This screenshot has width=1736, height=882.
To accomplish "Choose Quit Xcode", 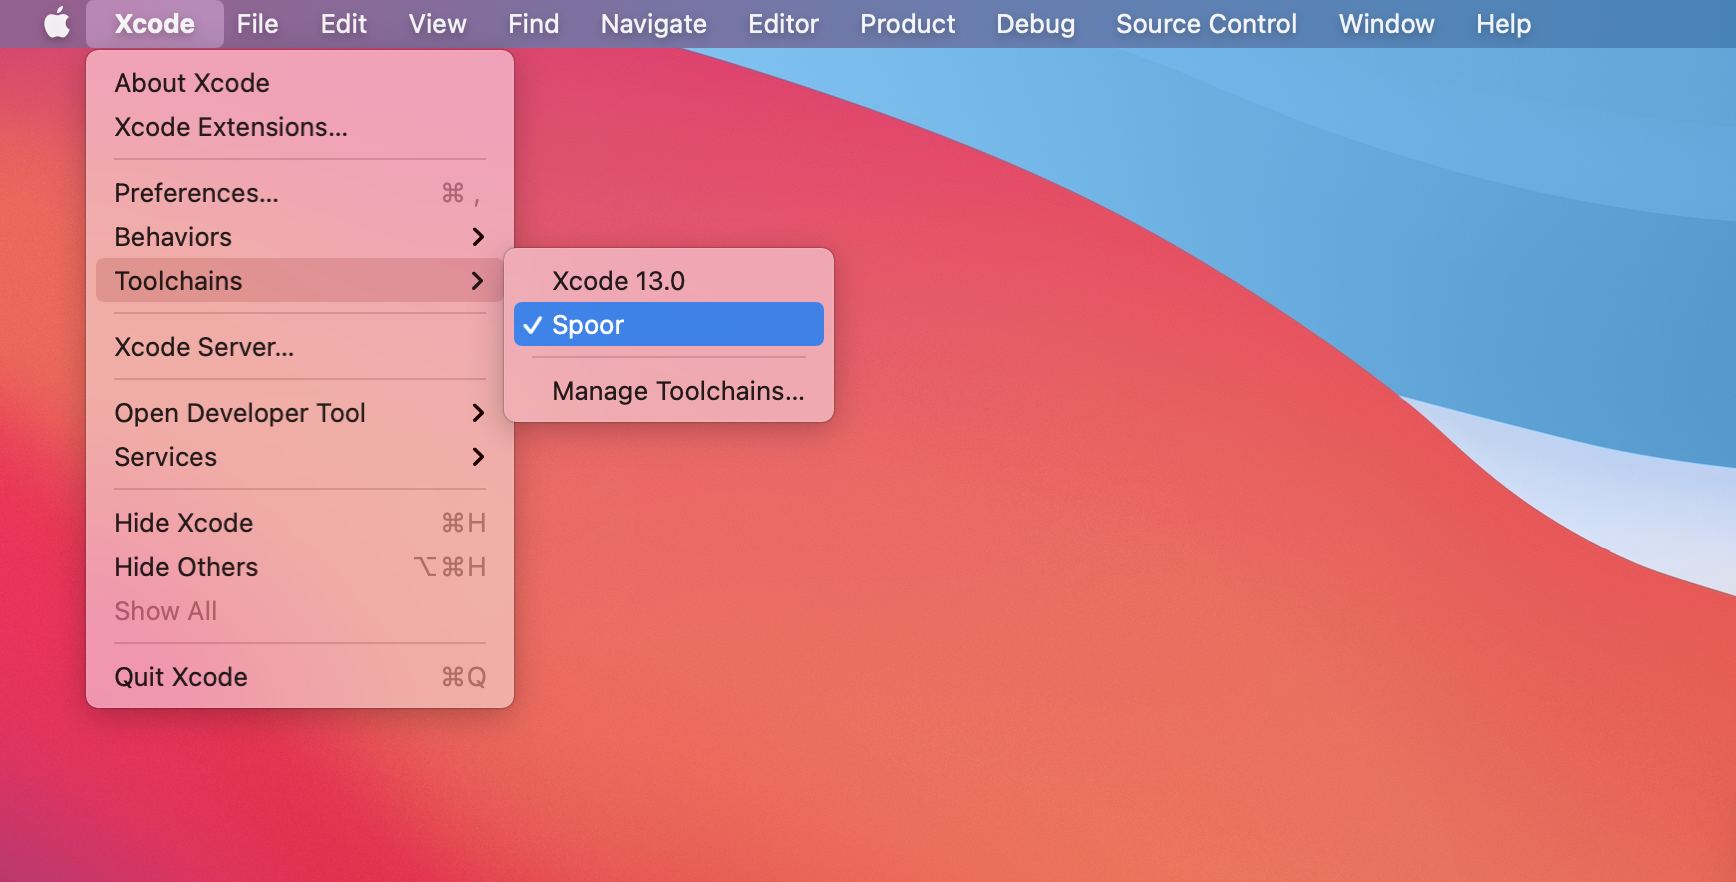I will point(300,677).
